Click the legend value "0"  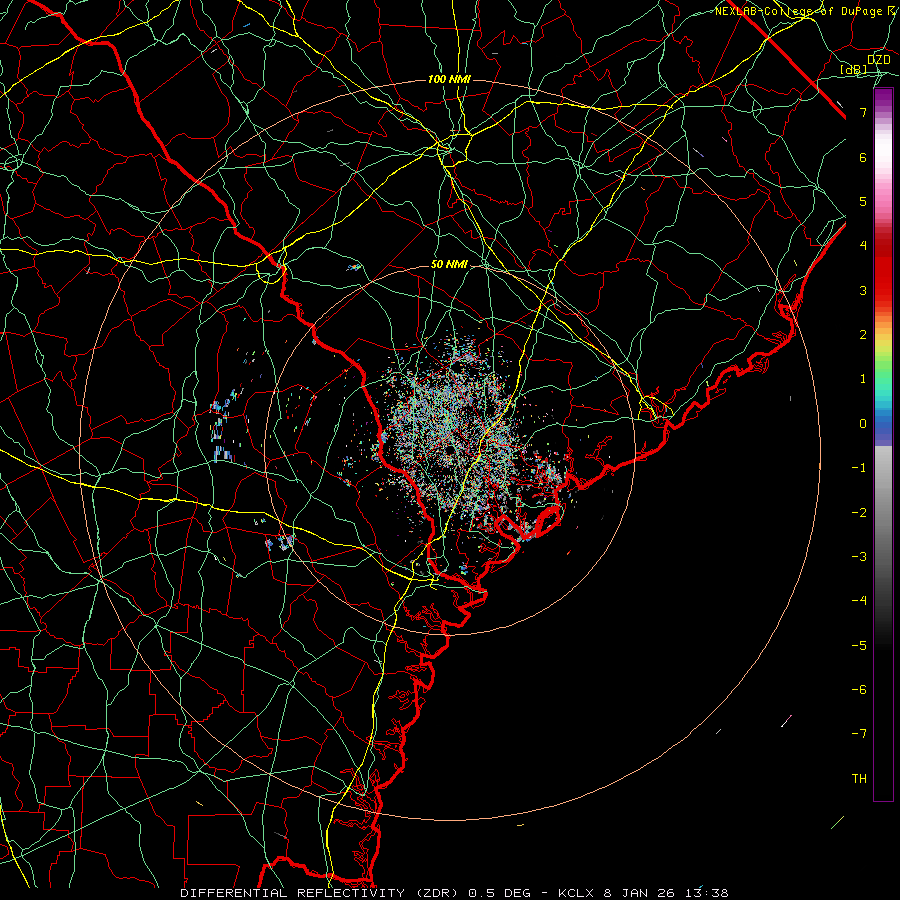[863, 424]
